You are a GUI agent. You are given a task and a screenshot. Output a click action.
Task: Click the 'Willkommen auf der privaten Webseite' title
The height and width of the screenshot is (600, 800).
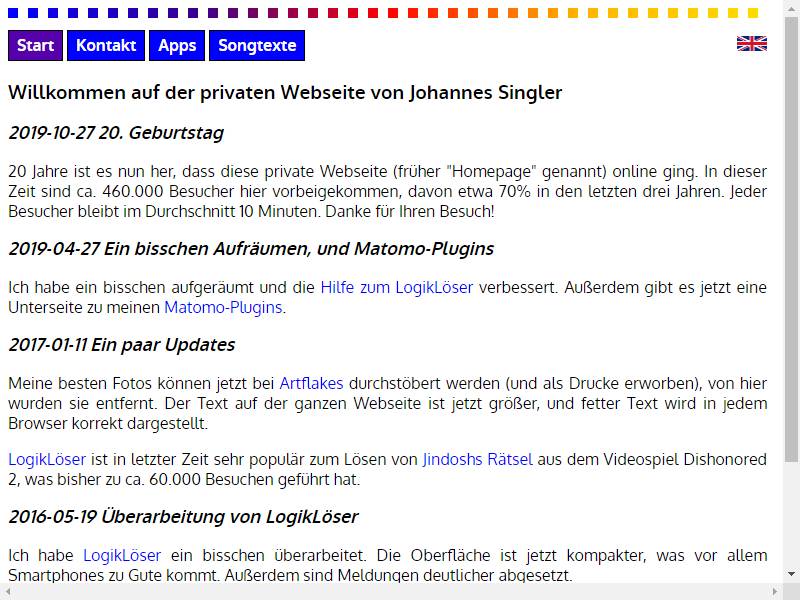coord(285,92)
